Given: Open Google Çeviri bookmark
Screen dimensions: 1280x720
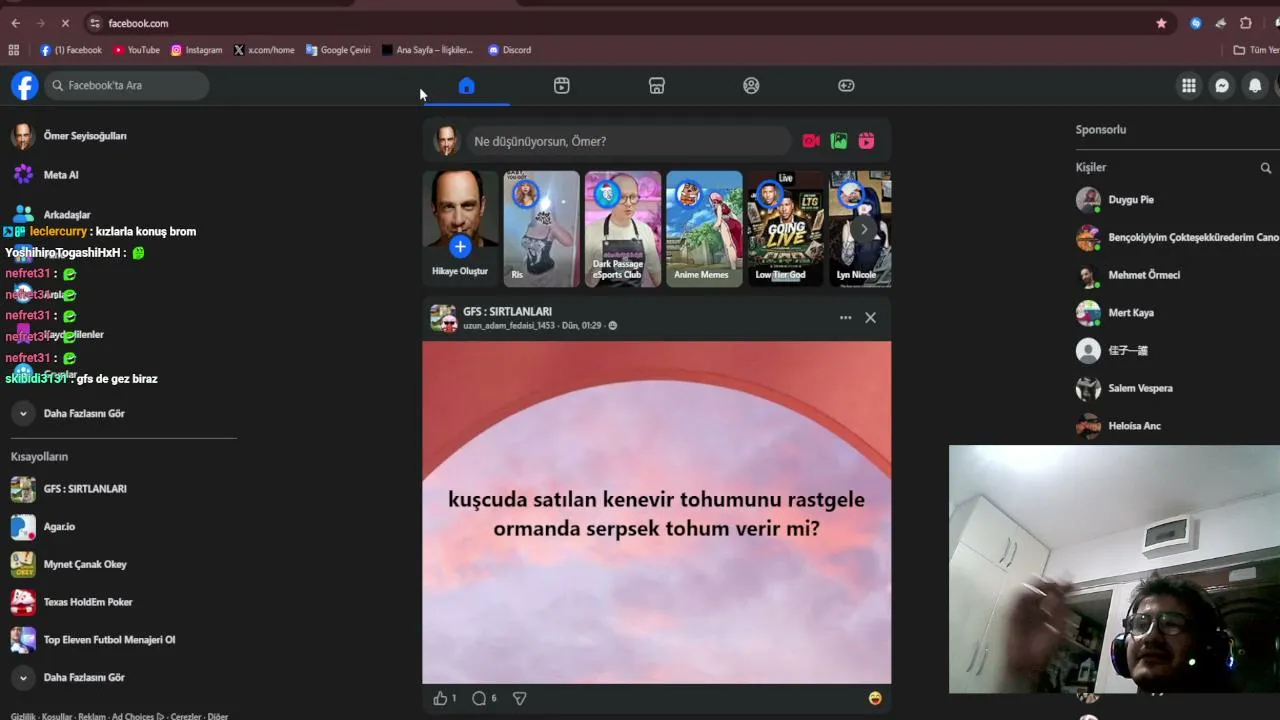Looking at the screenshot, I should point(338,50).
